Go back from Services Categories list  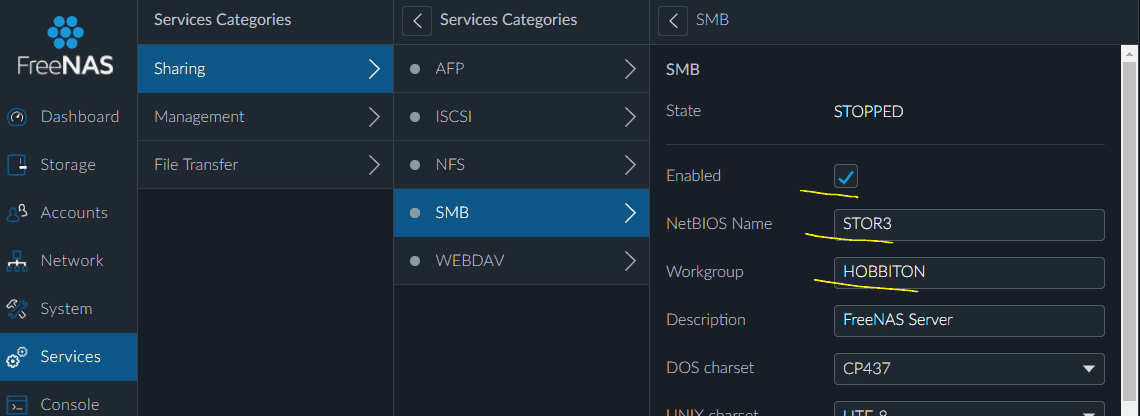click(417, 20)
